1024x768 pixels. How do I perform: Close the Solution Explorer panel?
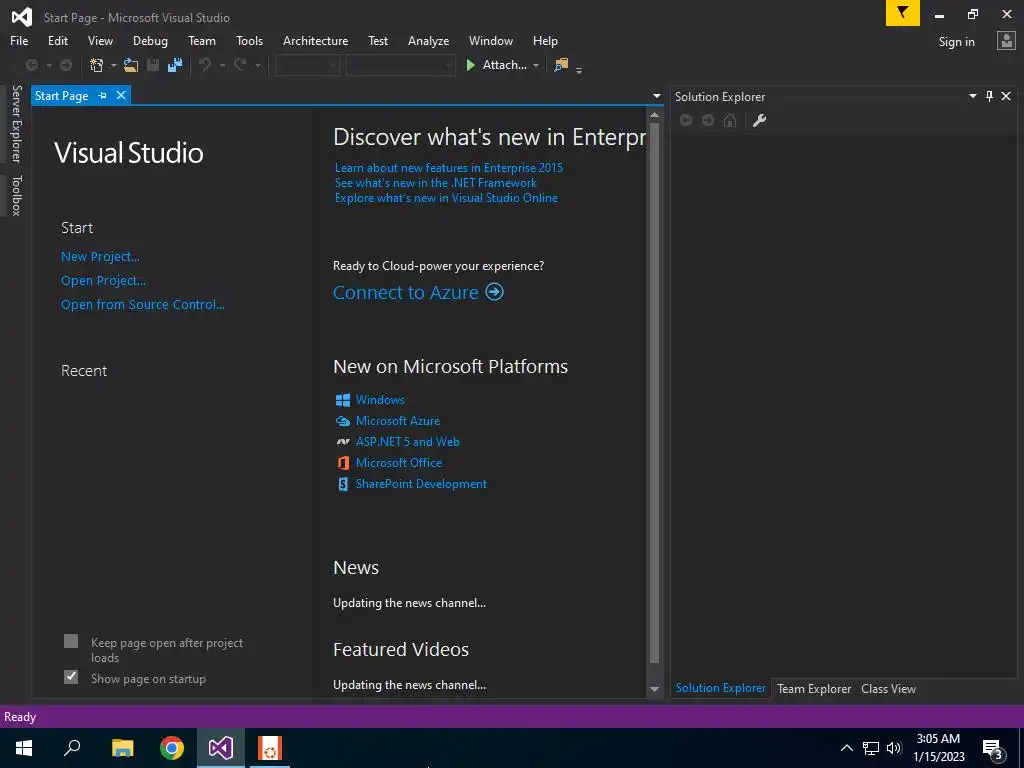tap(1006, 96)
